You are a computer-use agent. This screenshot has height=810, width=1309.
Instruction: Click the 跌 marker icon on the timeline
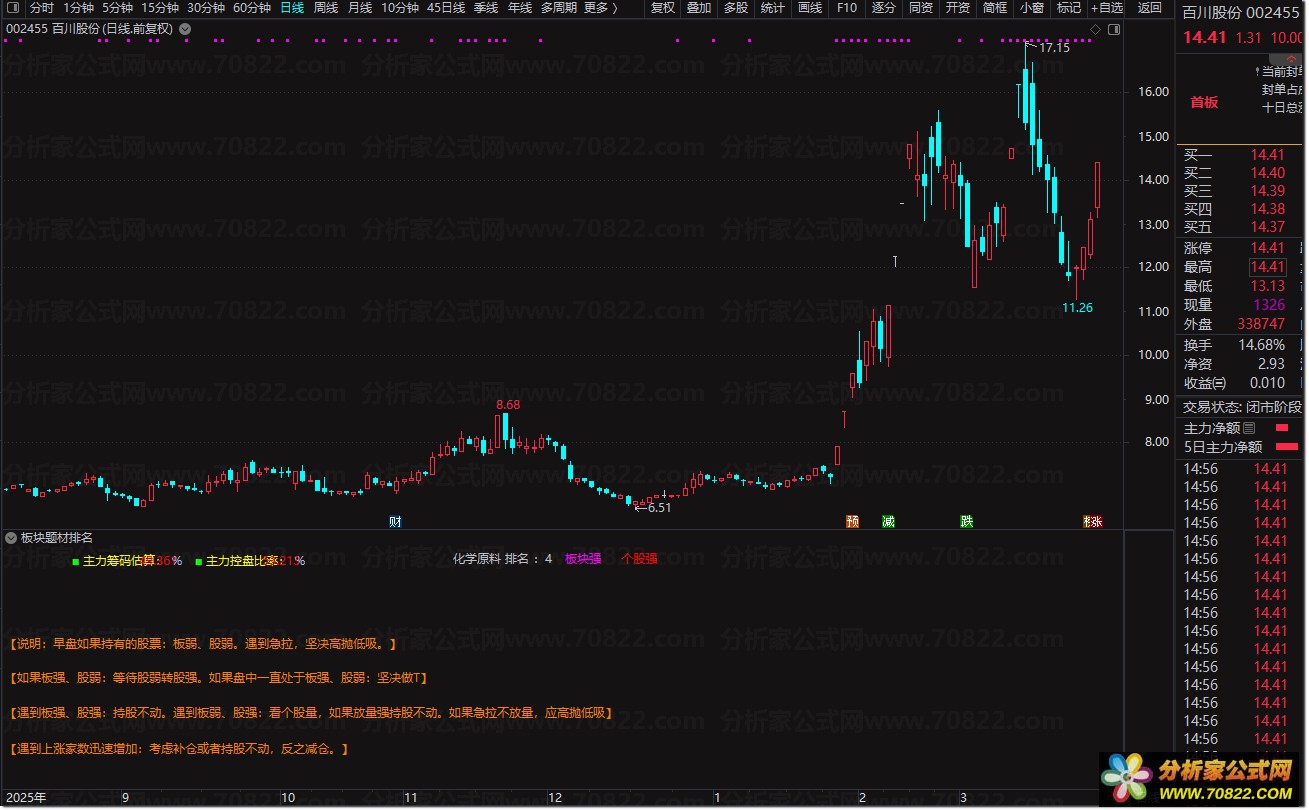(966, 522)
